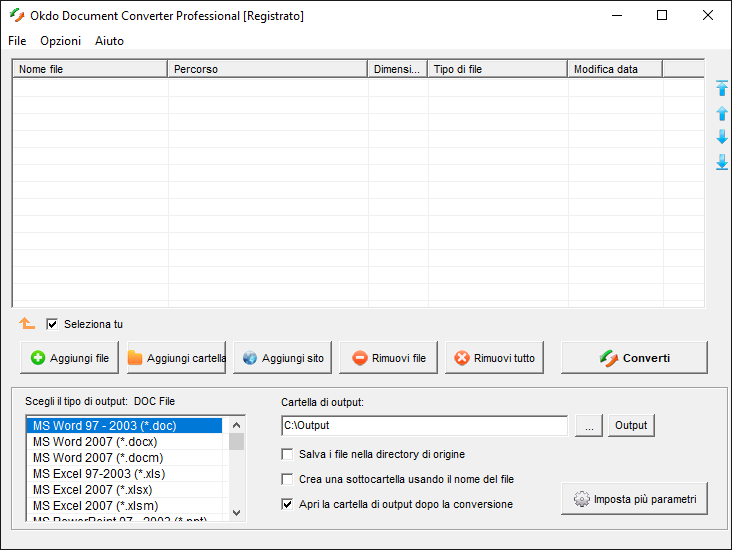The width and height of the screenshot is (732, 550).
Task: Click the Cartella di output path field
Action: [425, 425]
